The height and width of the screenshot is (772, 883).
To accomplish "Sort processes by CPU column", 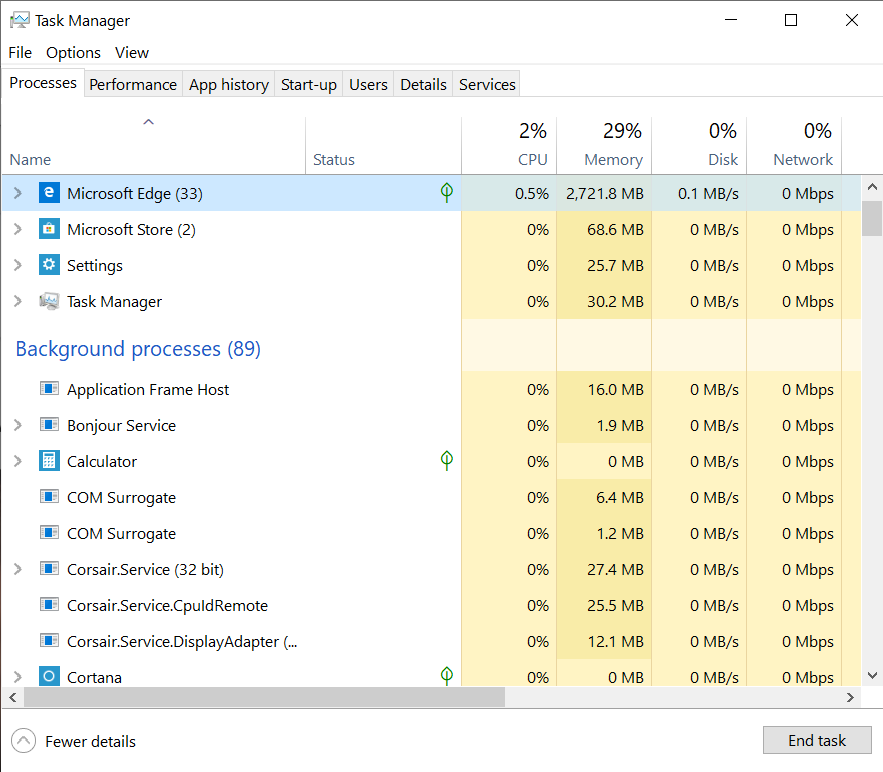I will tap(509, 145).
